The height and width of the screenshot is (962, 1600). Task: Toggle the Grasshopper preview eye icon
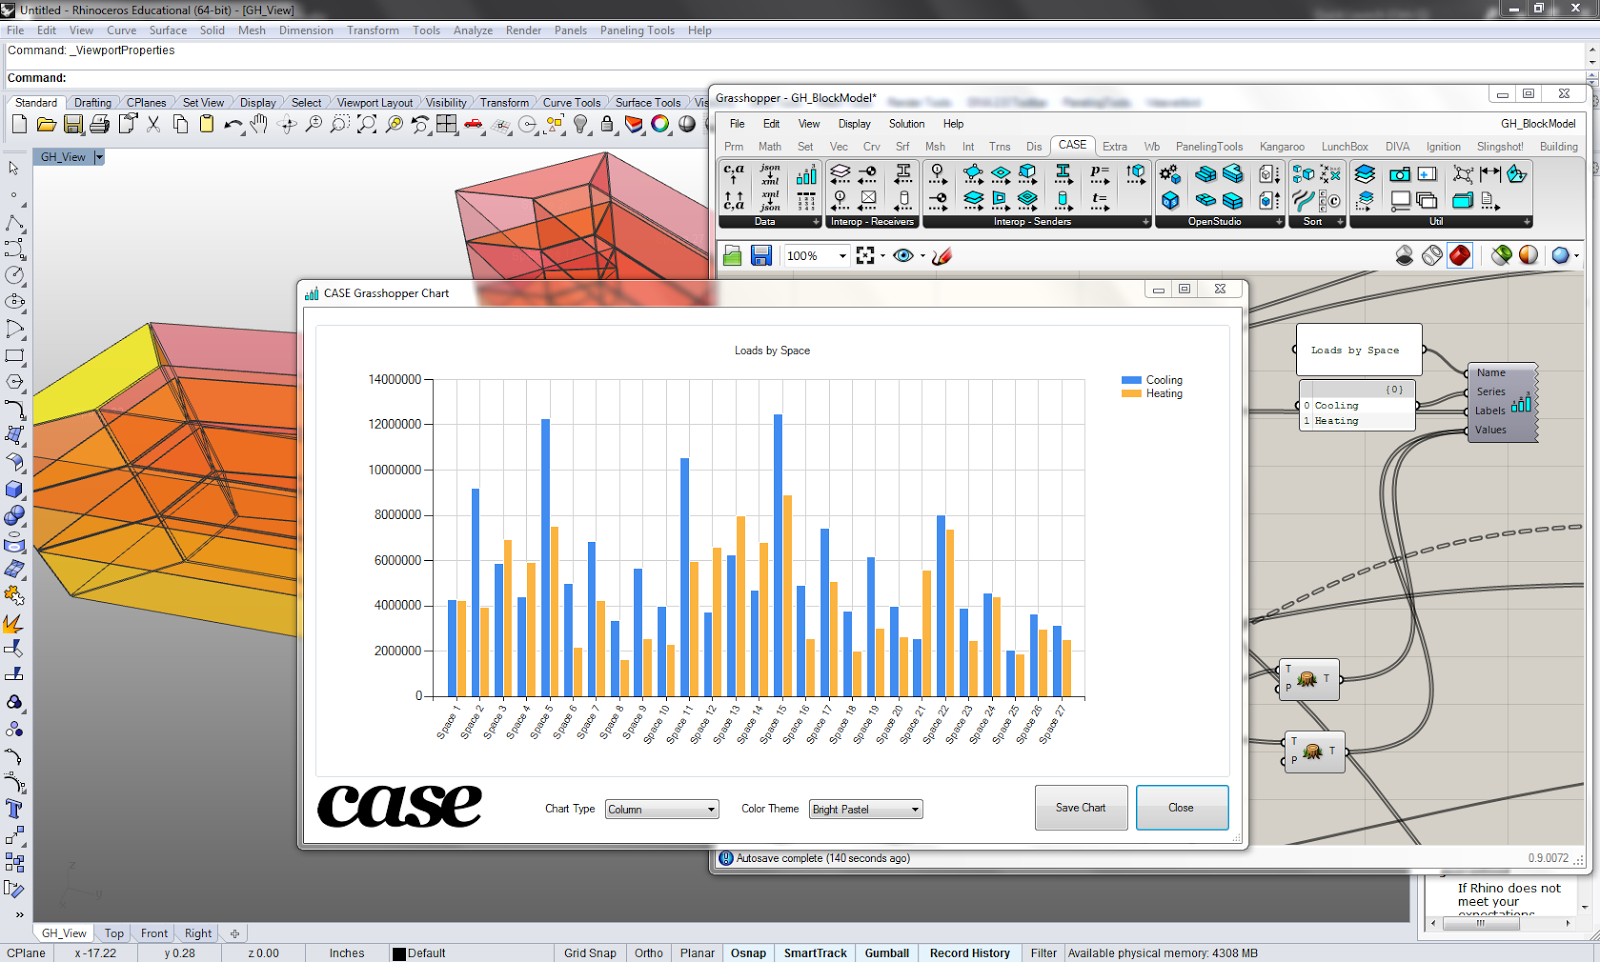point(903,256)
